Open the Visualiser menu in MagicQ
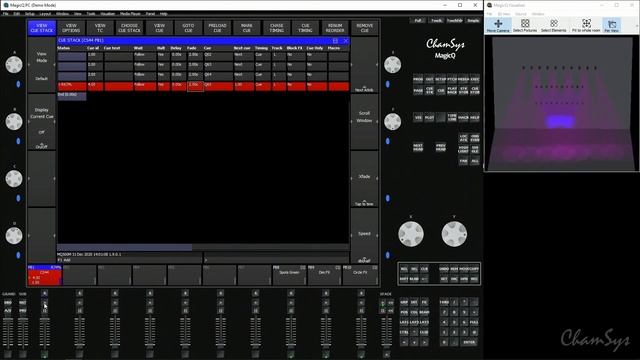This screenshot has height=360, width=640. click(x=107, y=14)
